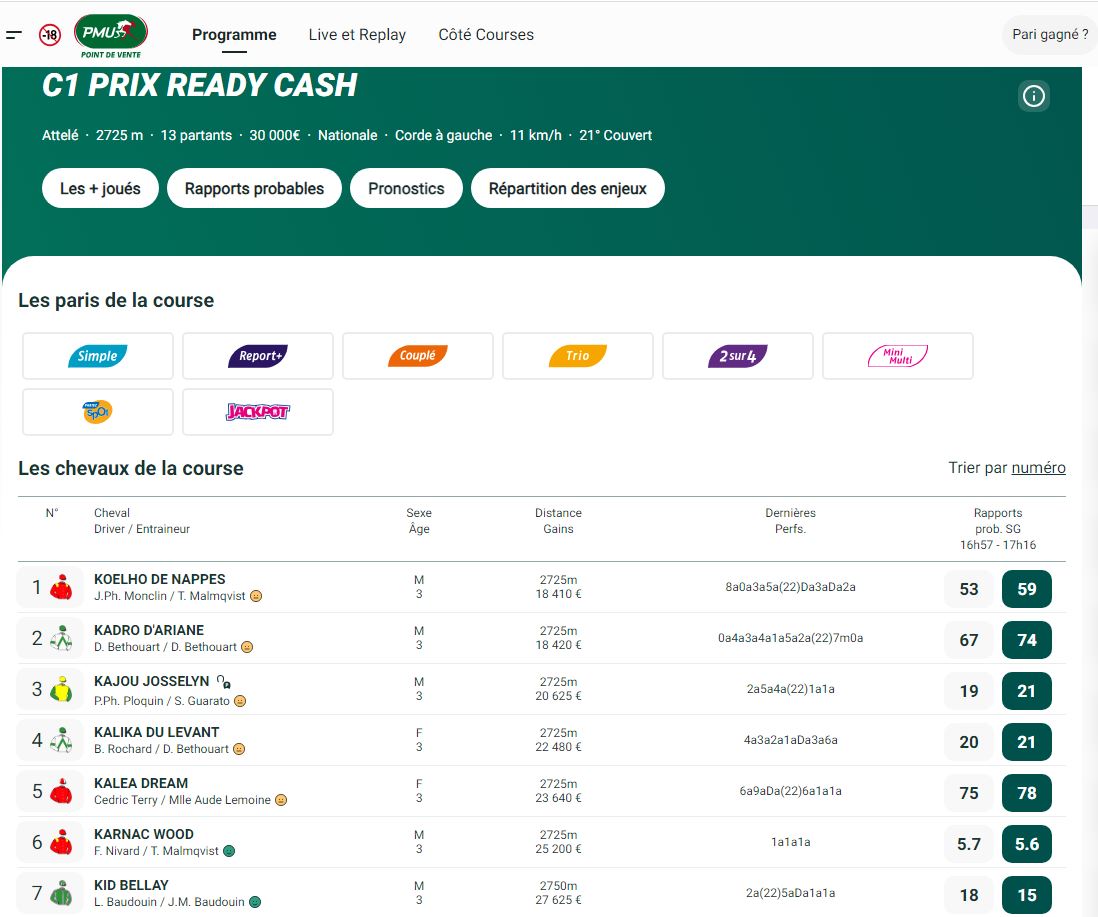Screen dimensions: 1098x917
Task: Open horse KADRO D'ARIANE
Action: point(149,630)
